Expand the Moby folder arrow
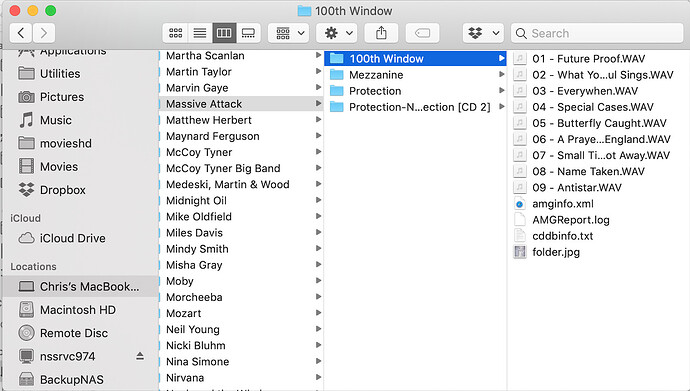The width and height of the screenshot is (690, 391). [x=318, y=281]
